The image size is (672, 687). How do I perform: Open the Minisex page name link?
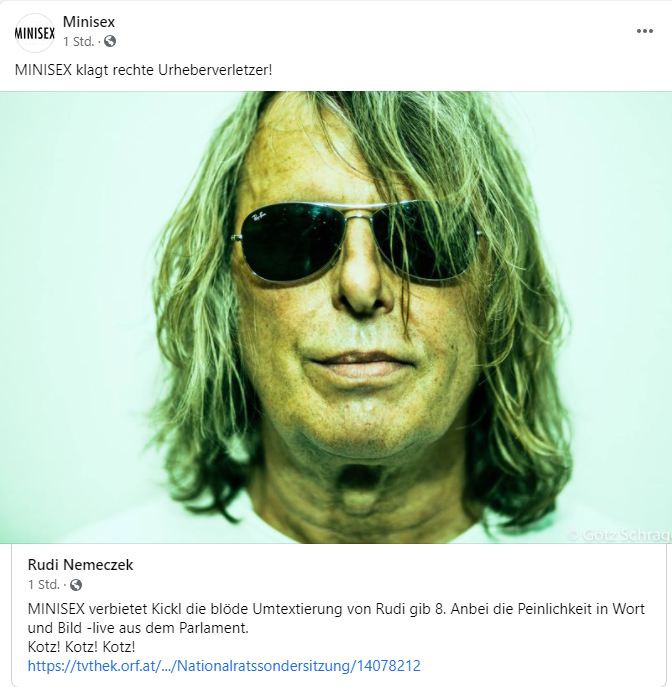tap(89, 21)
